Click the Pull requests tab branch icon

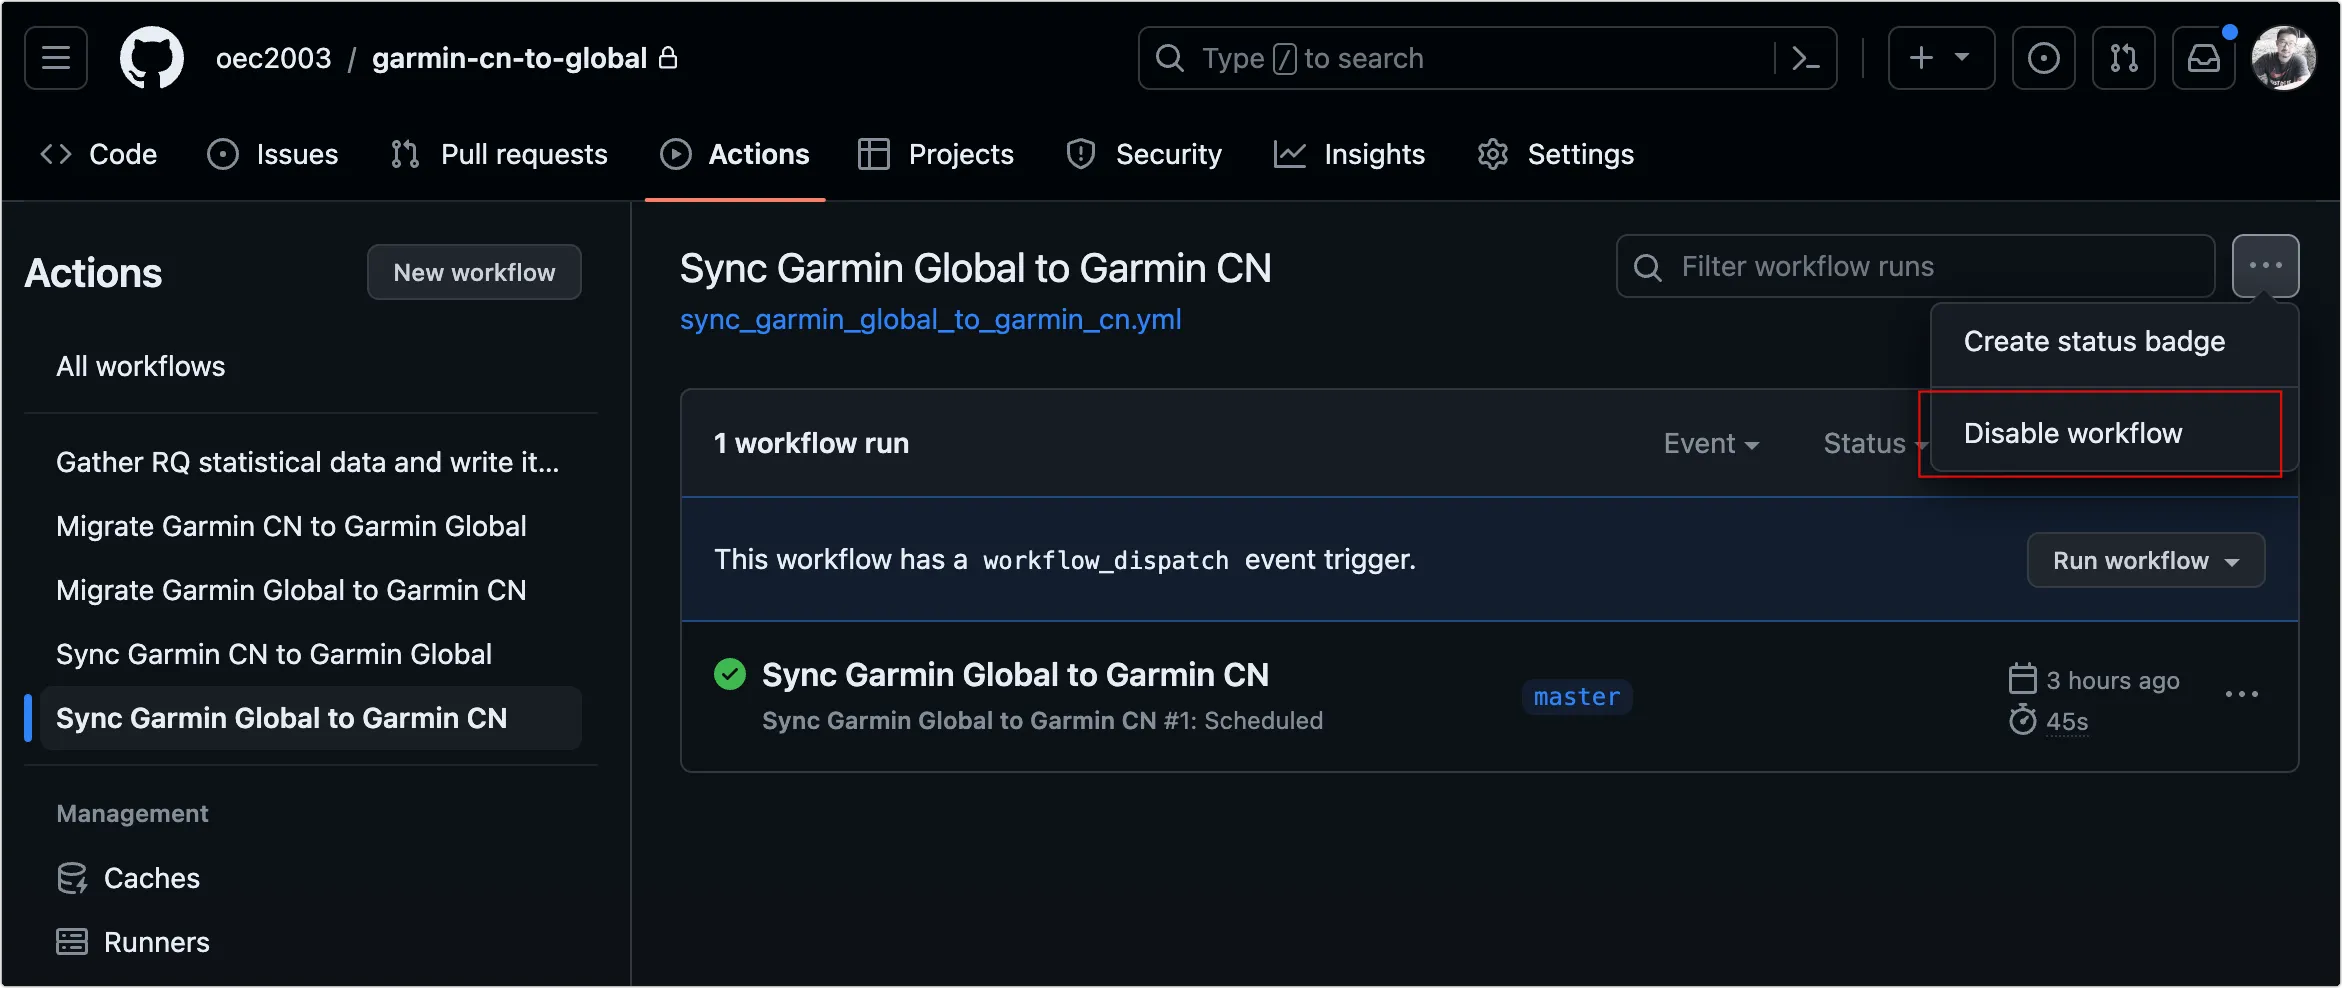(405, 154)
